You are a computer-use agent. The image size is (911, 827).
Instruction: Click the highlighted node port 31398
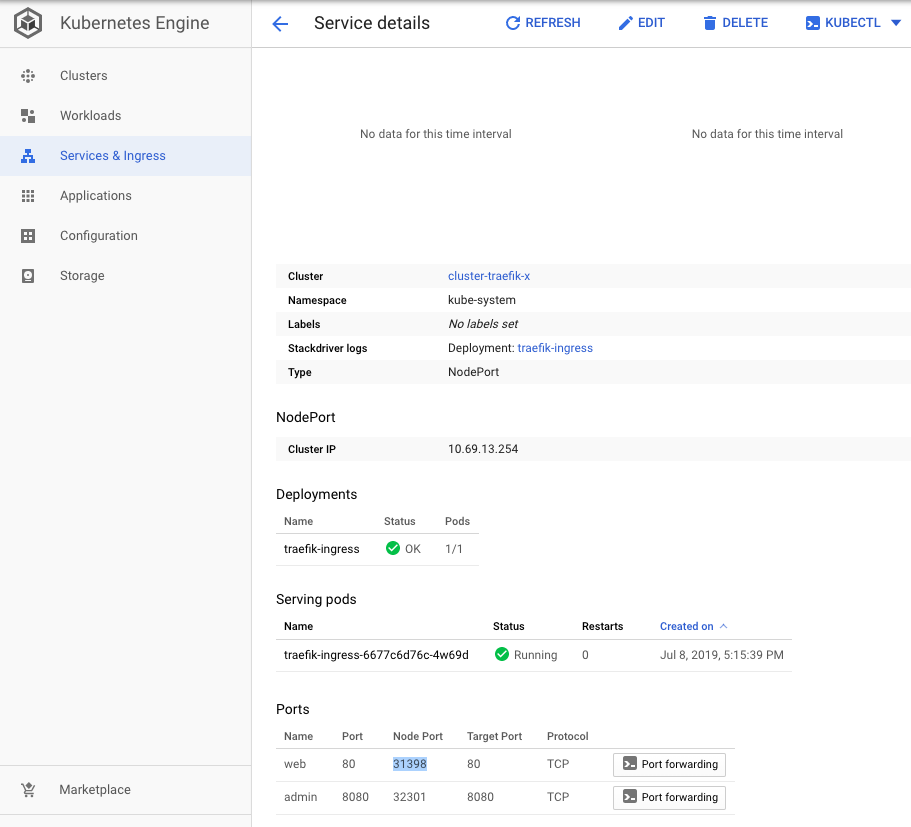[x=410, y=764]
